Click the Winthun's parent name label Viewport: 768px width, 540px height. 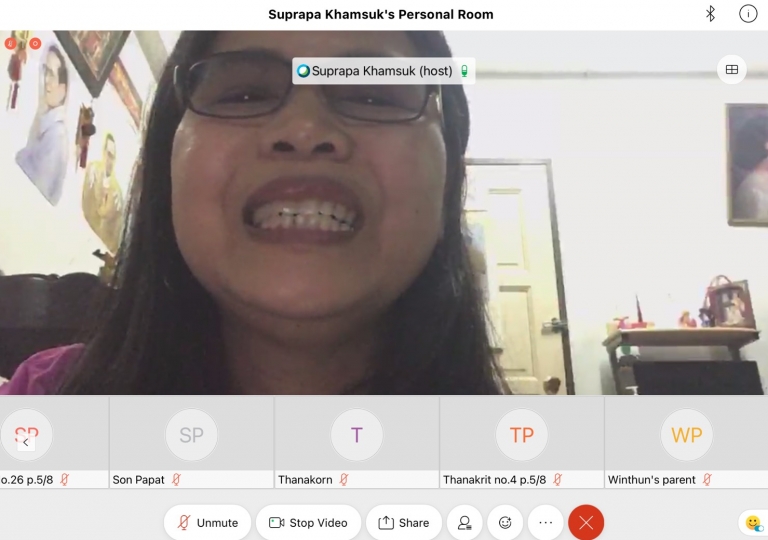pyautogui.click(x=651, y=480)
